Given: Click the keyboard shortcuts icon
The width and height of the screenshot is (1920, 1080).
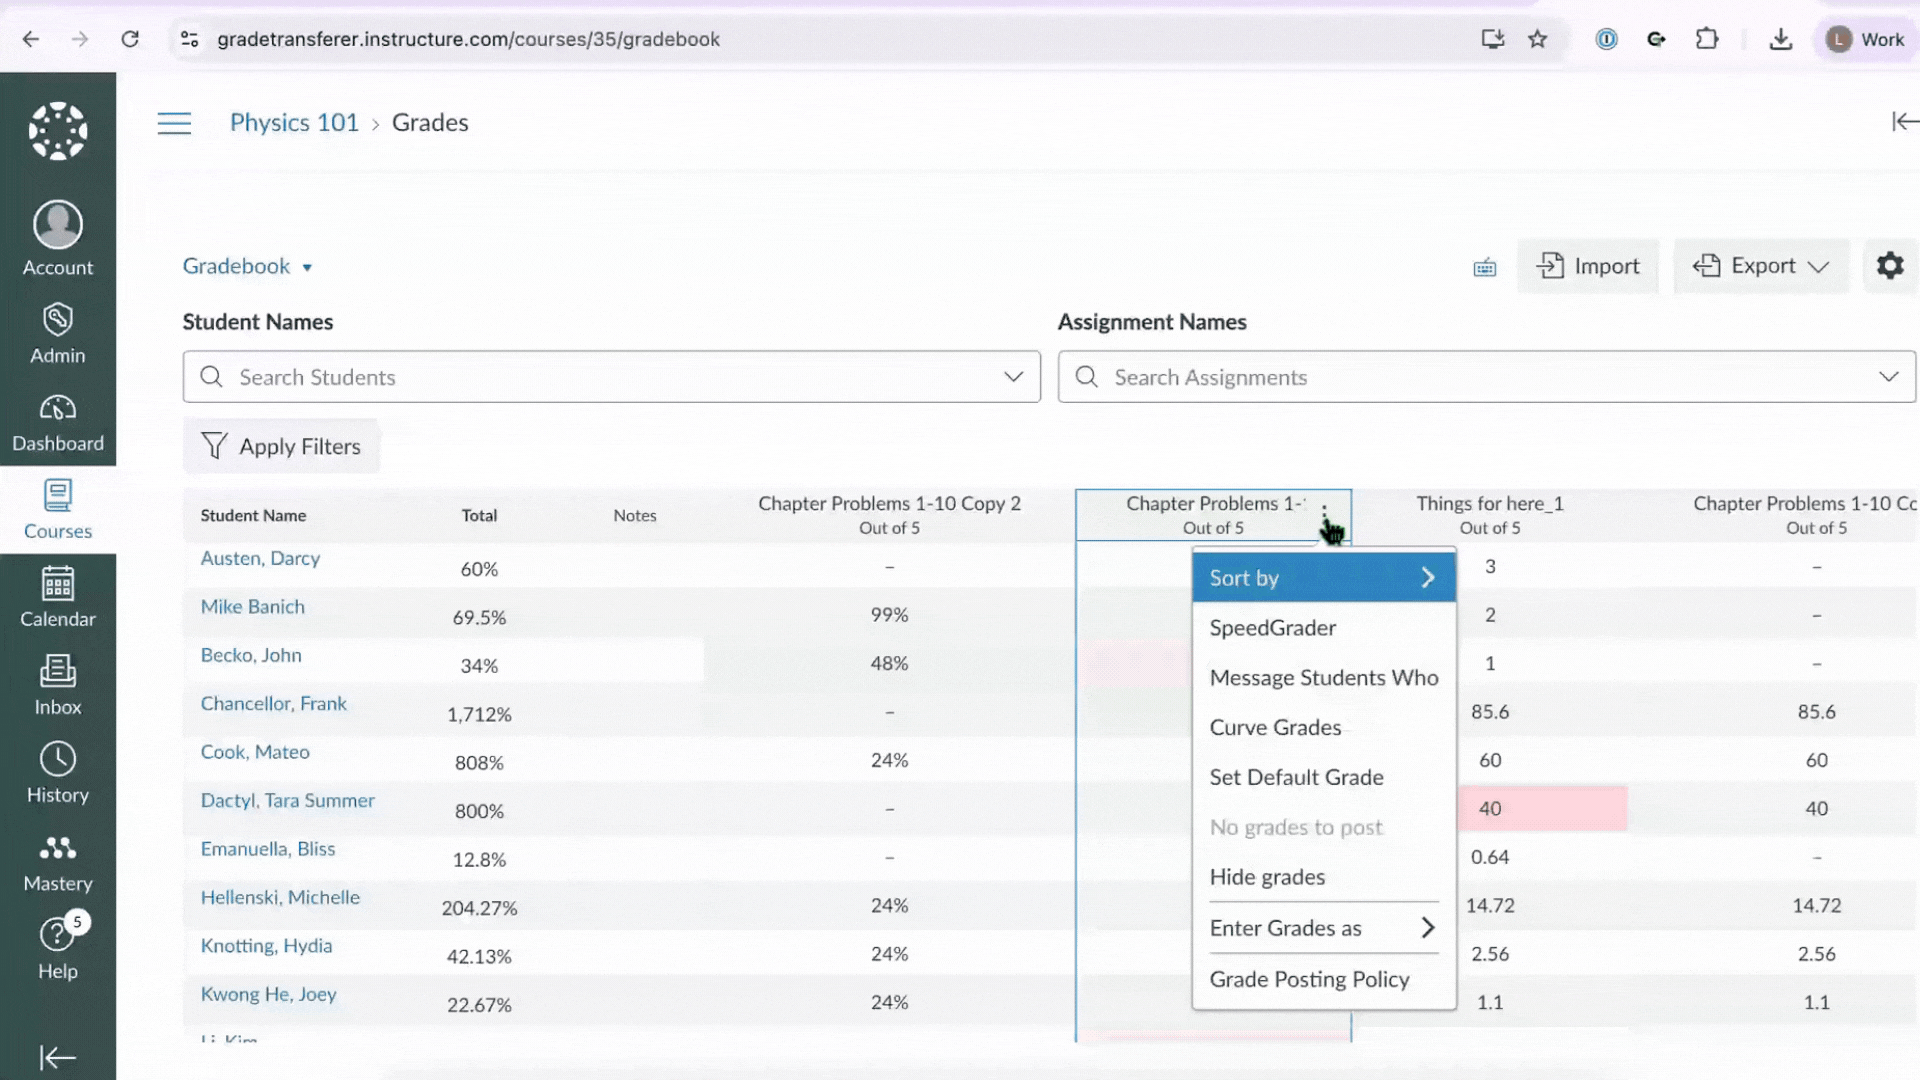Looking at the screenshot, I should 1485,267.
